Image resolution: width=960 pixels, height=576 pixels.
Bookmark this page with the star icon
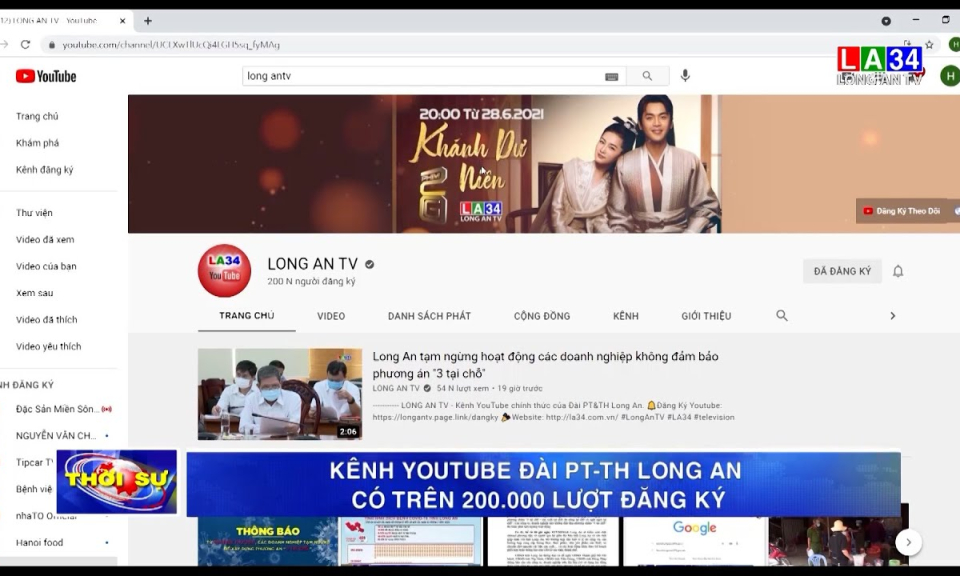tap(929, 45)
